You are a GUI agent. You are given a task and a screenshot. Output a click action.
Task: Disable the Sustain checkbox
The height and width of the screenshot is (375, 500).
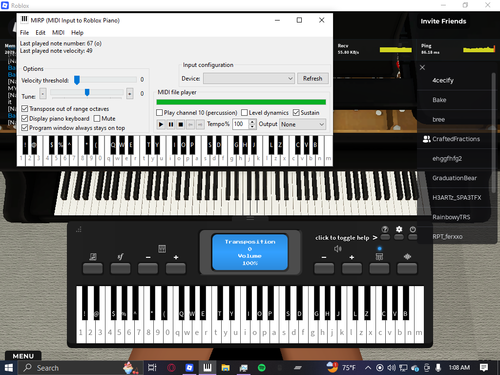point(296,113)
